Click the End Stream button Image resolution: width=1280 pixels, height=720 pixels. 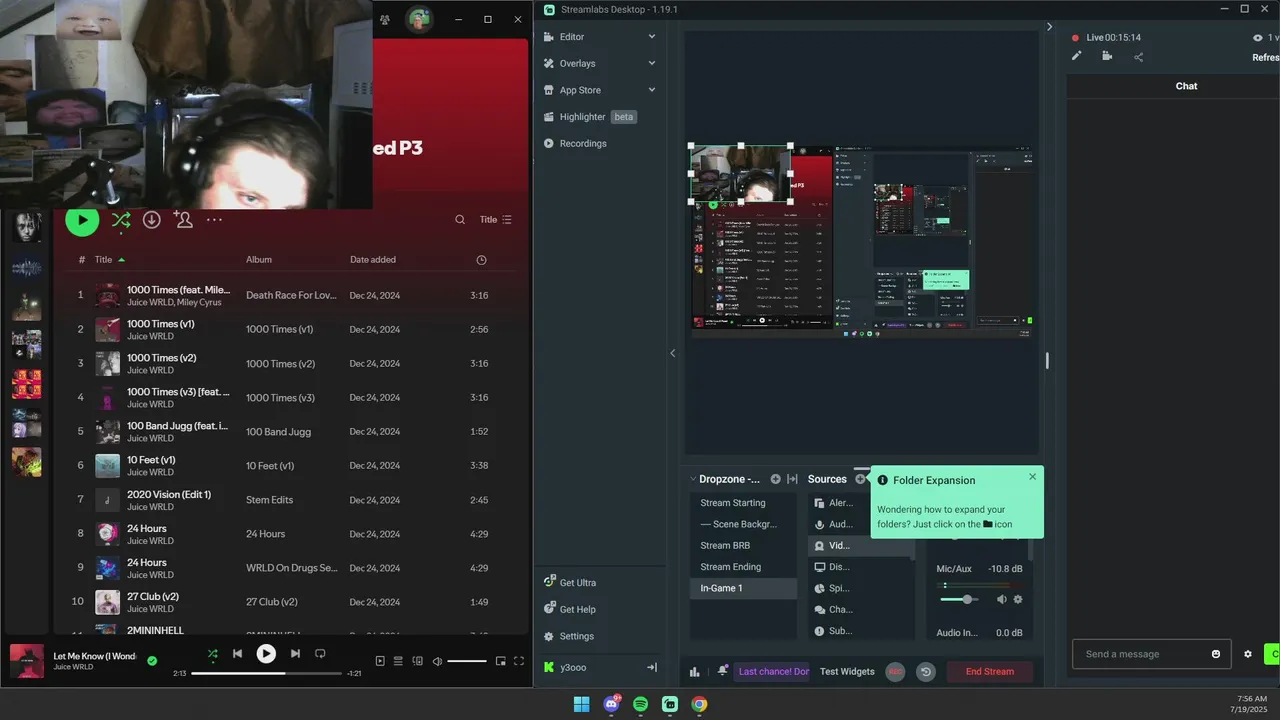(x=990, y=672)
